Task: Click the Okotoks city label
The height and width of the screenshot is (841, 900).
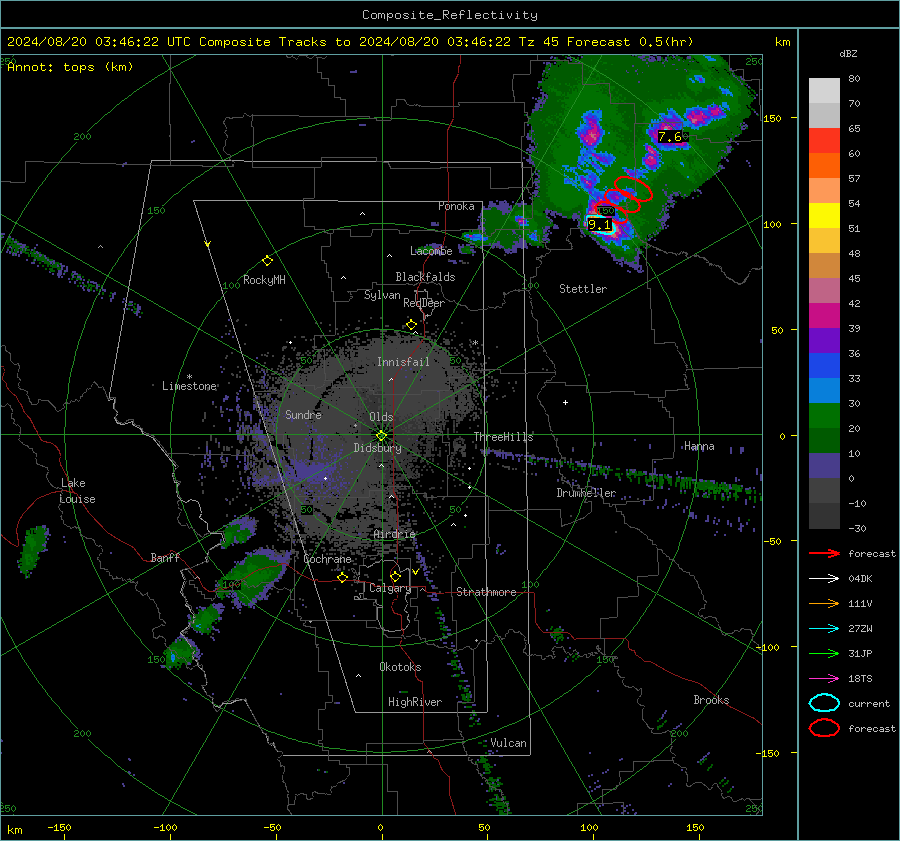Action: (x=400, y=667)
